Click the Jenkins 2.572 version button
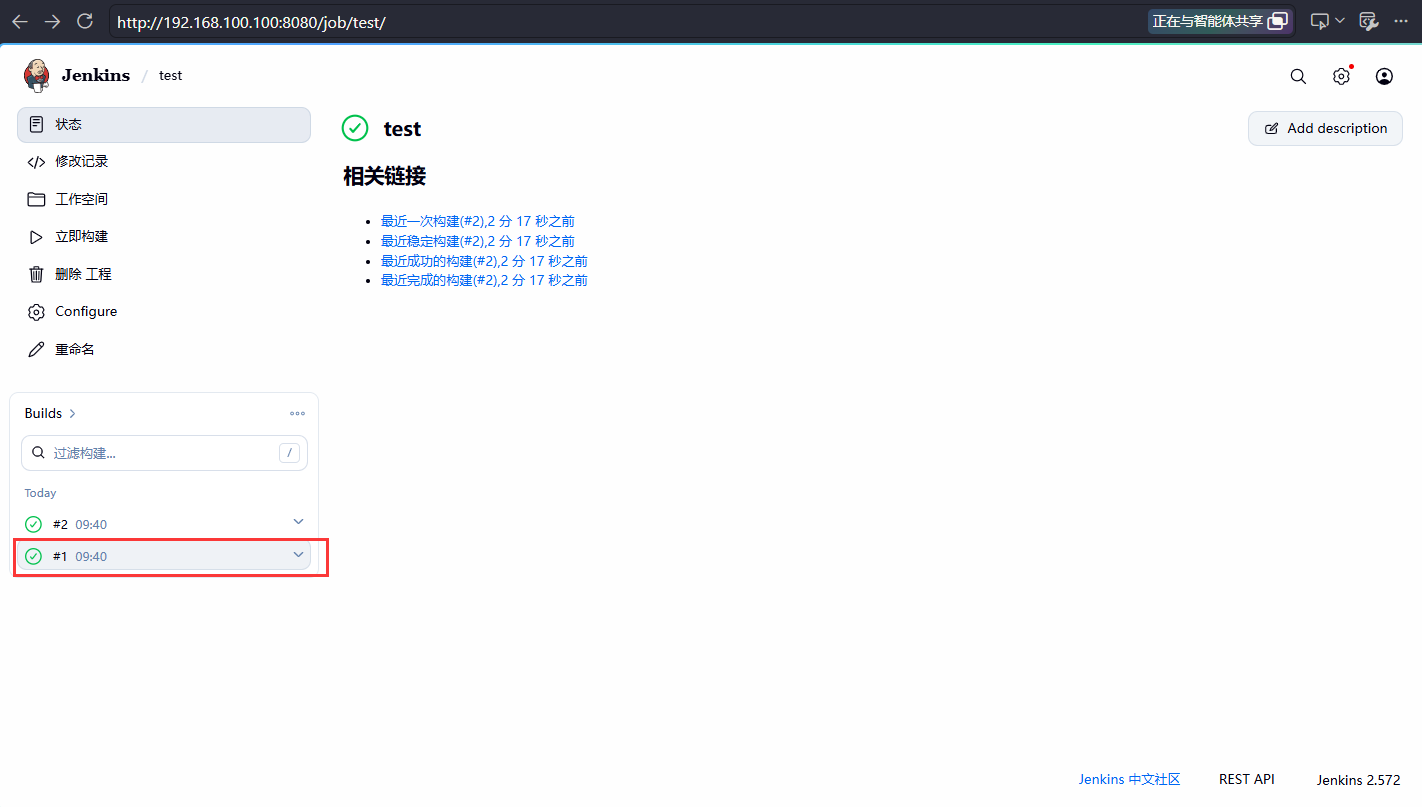This screenshot has width=1422, height=807. [1358, 780]
